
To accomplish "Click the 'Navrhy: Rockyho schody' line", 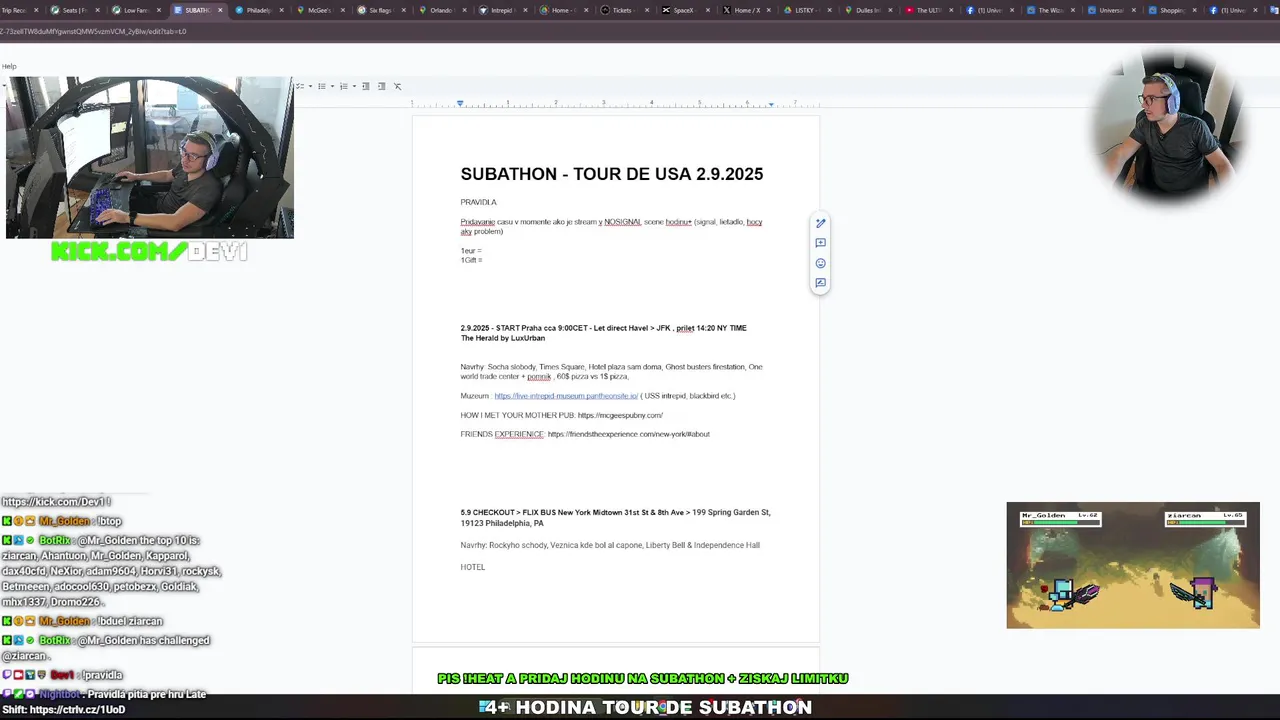I will click(x=610, y=545).
